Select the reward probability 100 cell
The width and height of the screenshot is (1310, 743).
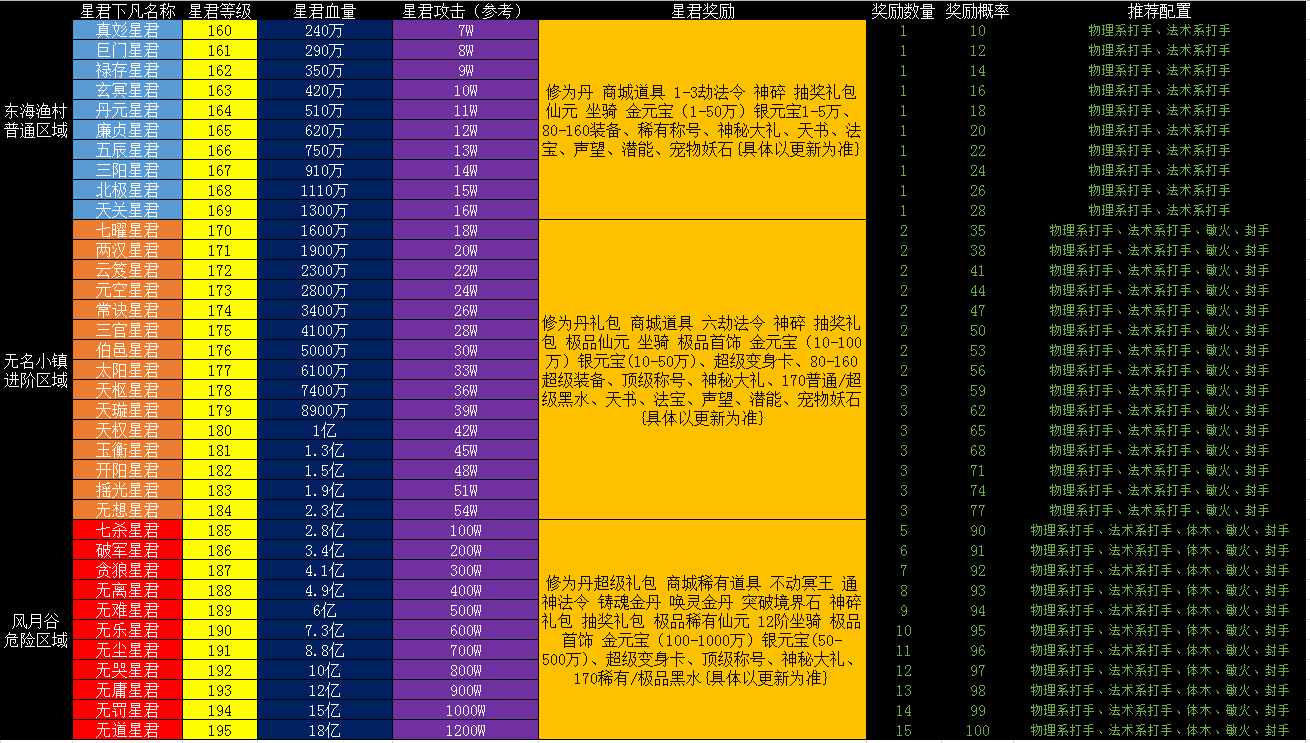click(977, 730)
